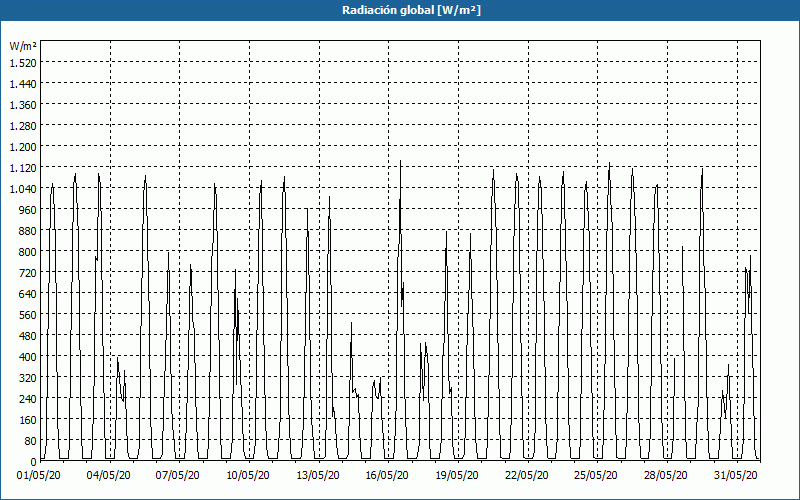Click the W/m² axis unit label
Screen dimensions: 800x500
coord(23,46)
